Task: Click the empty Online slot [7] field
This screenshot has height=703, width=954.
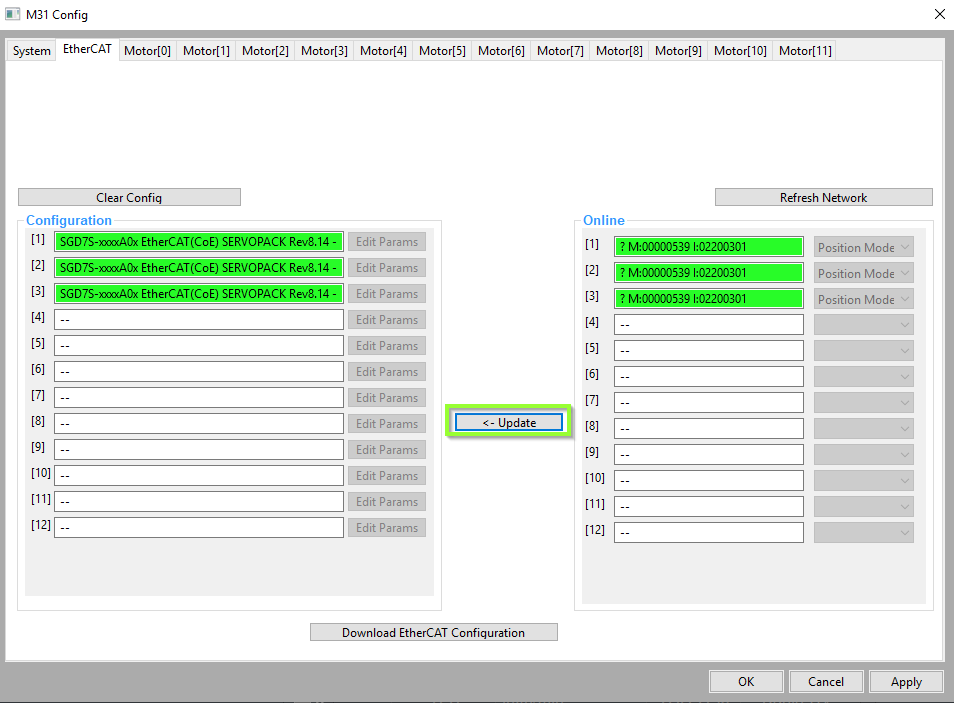Action: click(709, 402)
